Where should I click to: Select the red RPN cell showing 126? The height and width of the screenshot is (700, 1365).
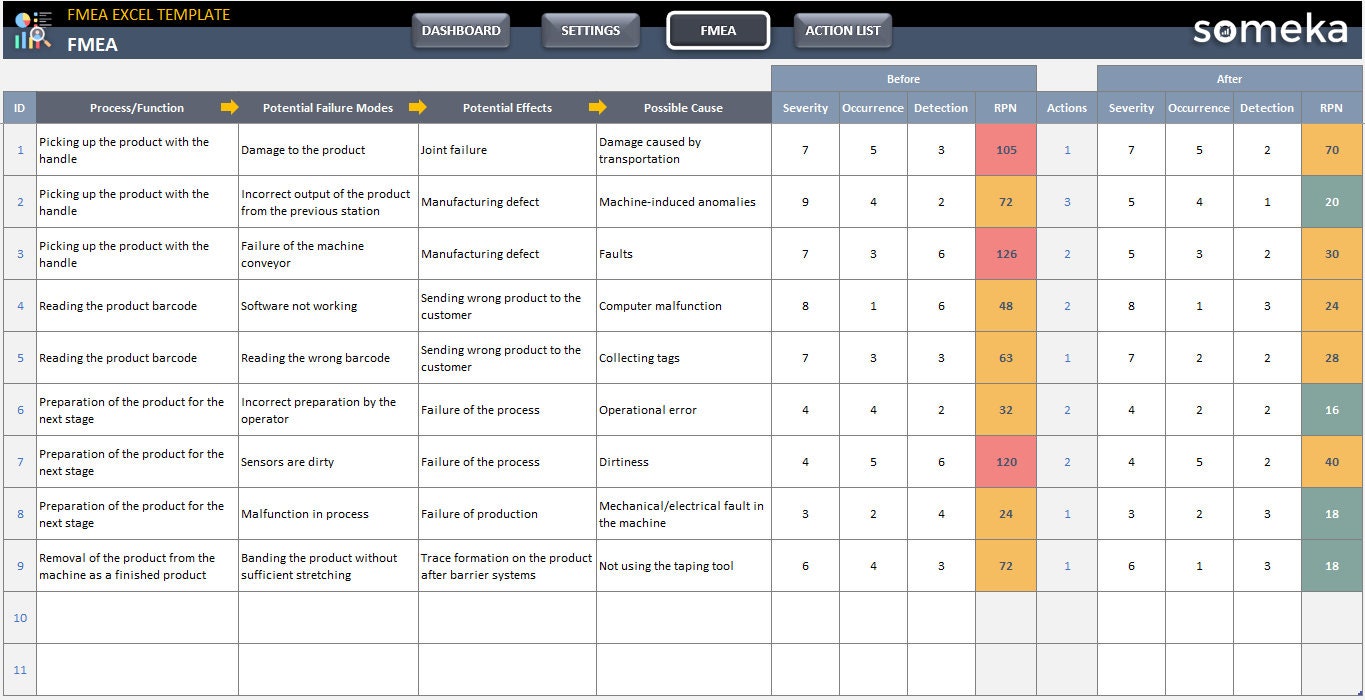pyautogui.click(x=1006, y=254)
